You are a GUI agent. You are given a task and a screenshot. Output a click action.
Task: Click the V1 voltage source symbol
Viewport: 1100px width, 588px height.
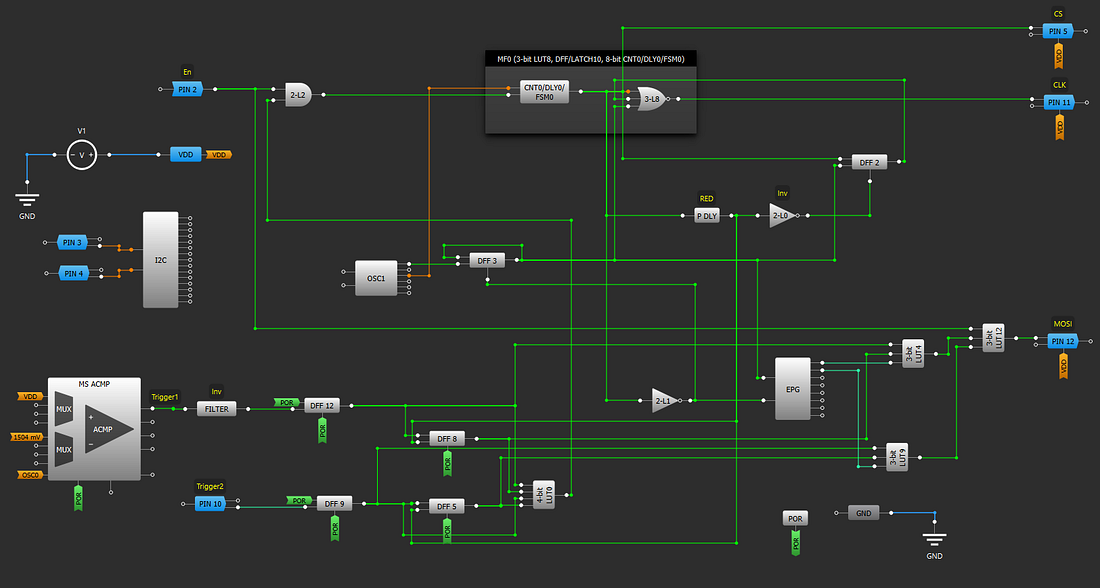click(x=82, y=154)
